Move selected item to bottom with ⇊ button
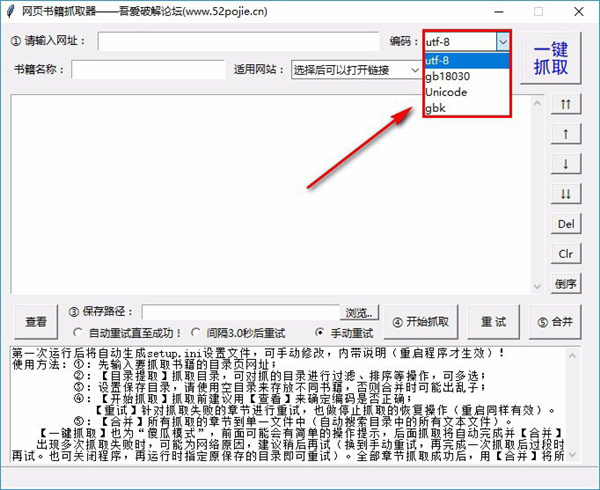The height and width of the screenshot is (490, 600). point(566,194)
